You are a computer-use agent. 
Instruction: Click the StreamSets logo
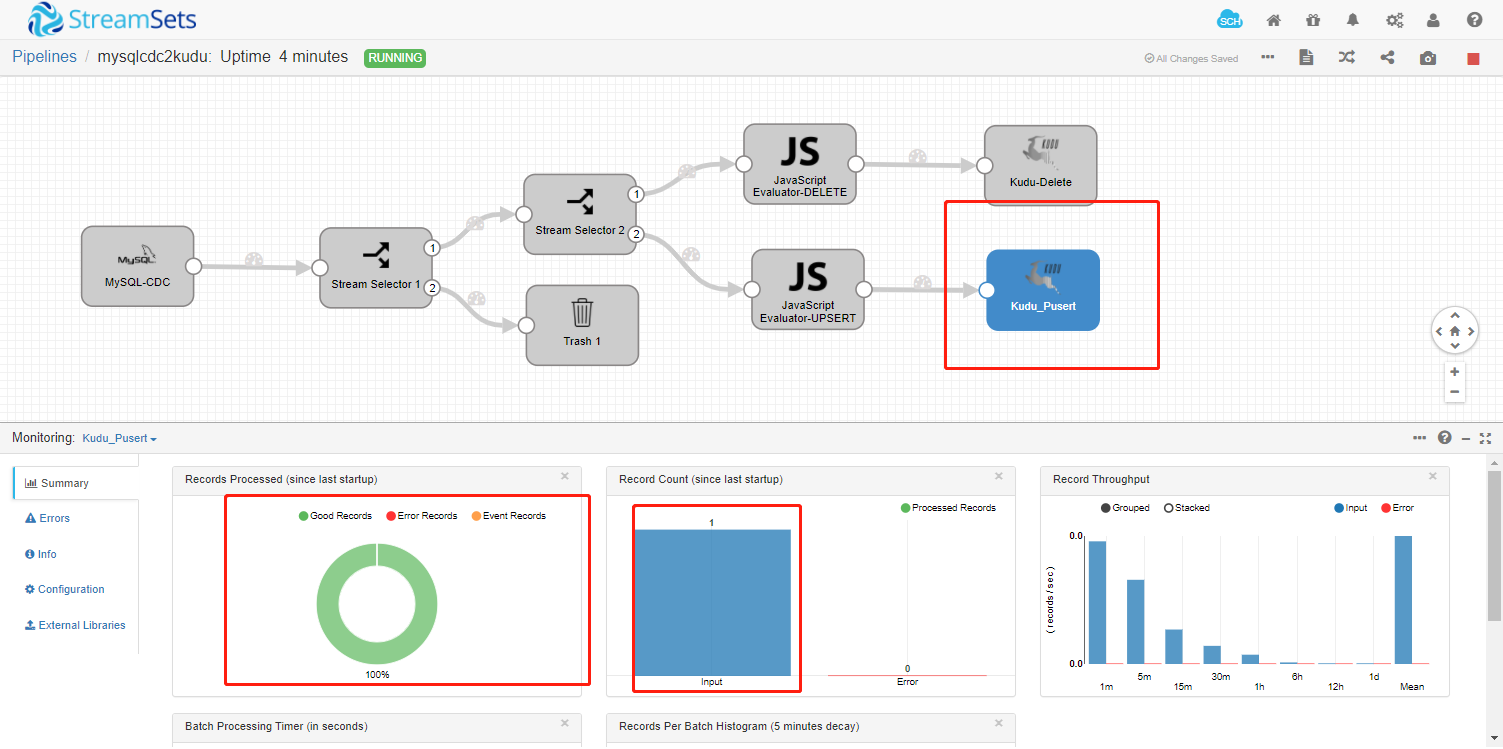coord(112,19)
